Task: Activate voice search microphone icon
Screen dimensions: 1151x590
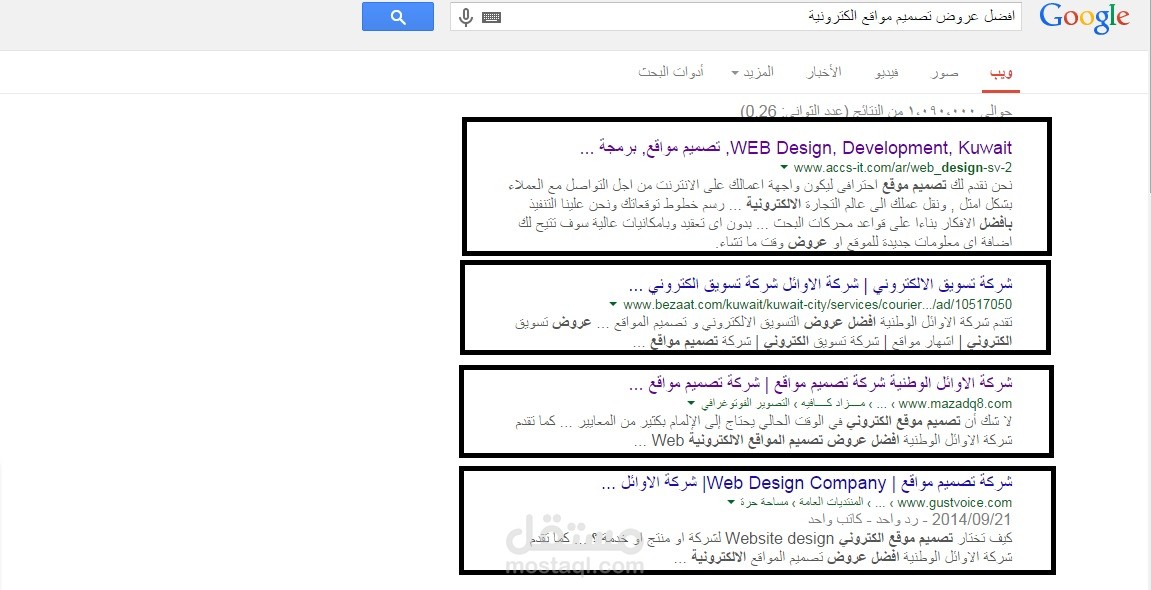Action: point(465,17)
